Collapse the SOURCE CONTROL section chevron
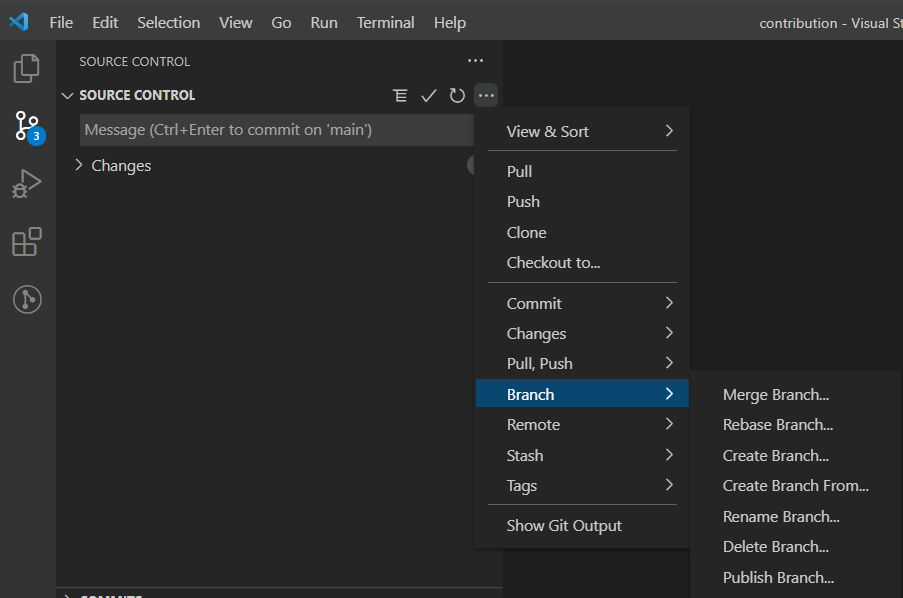903x598 pixels. pos(67,96)
